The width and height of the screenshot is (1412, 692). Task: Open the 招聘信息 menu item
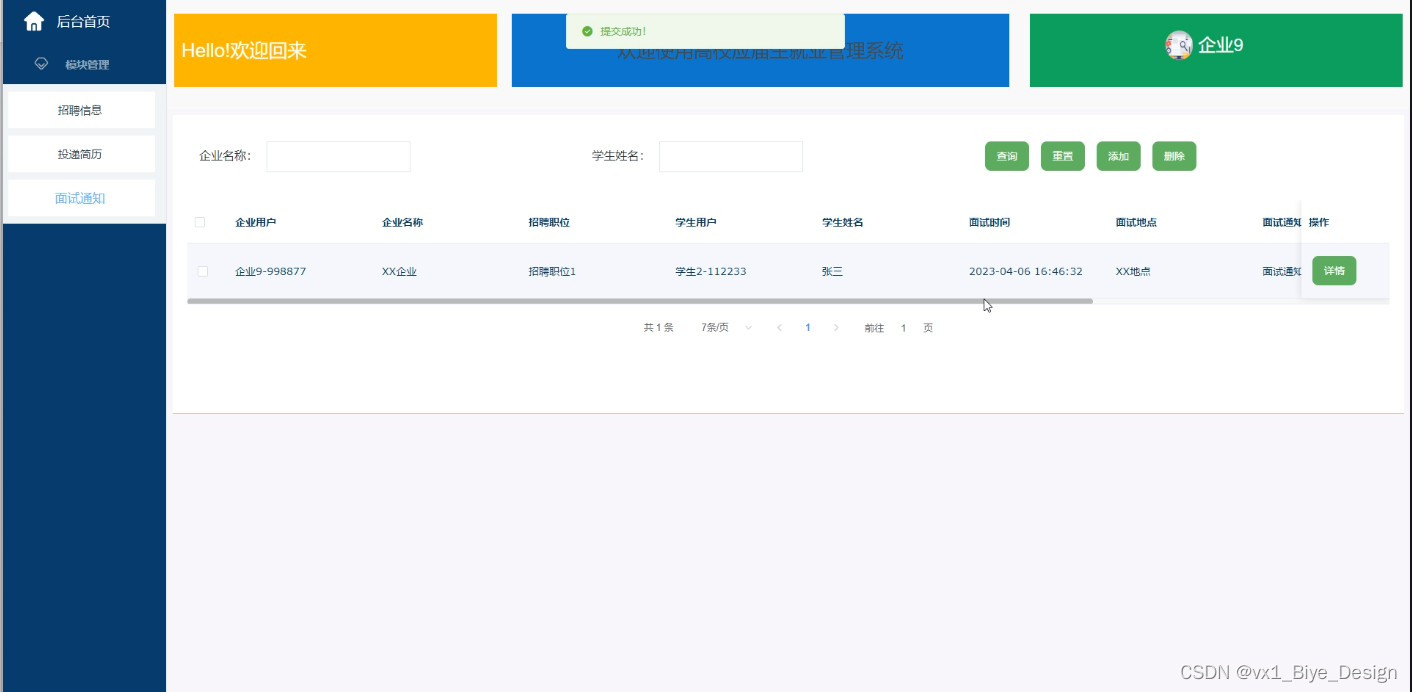pyautogui.click(x=81, y=110)
